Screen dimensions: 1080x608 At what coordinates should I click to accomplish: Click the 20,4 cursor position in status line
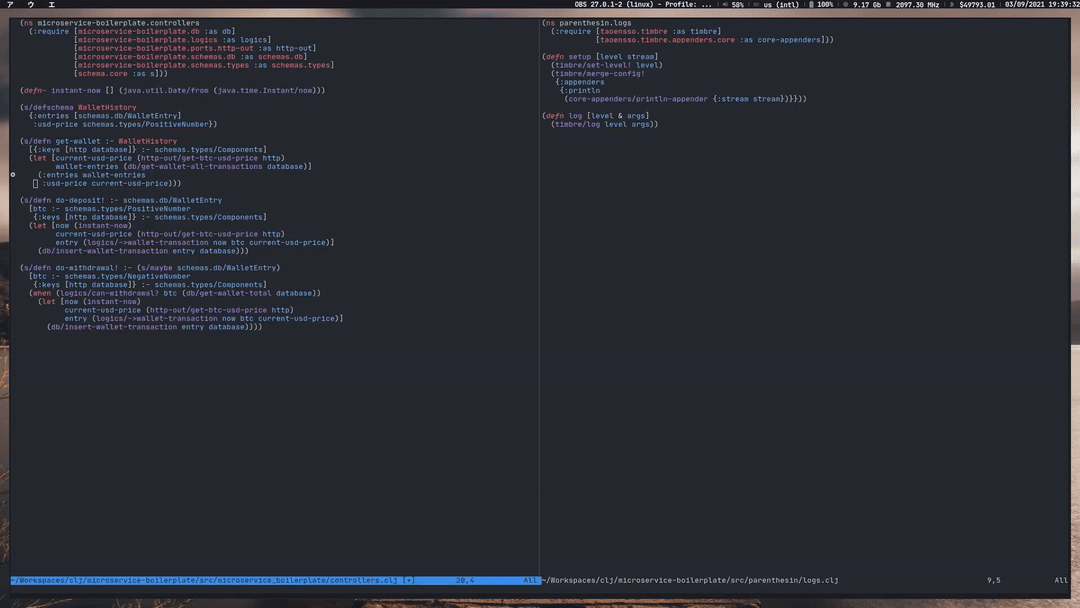pos(465,580)
